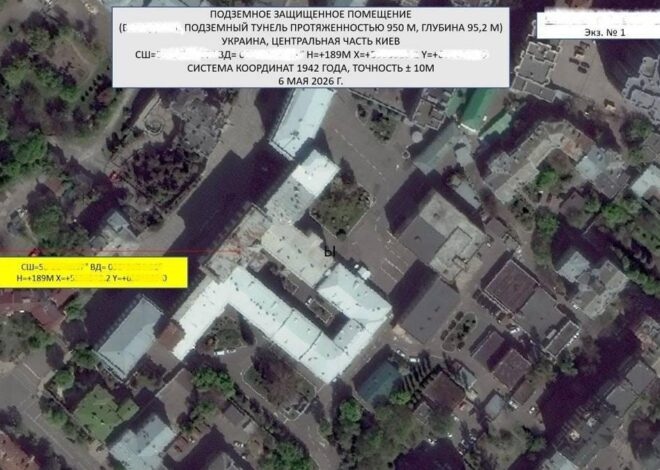Click "СИСТЕМА КООРДИНАТ 1942 ГОДА" text
This screenshot has height=470, width=660.
pyautogui.click(x=268, y=68)
